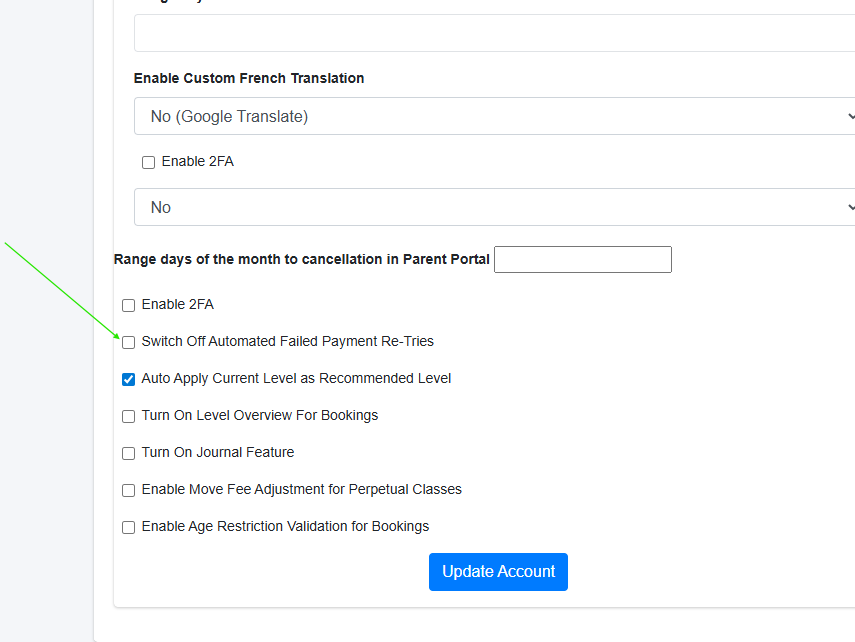The image size is (855, 642).
Task: Check Enable Move Fee Adjustment for Perpetual Classes
Action: 128,490
